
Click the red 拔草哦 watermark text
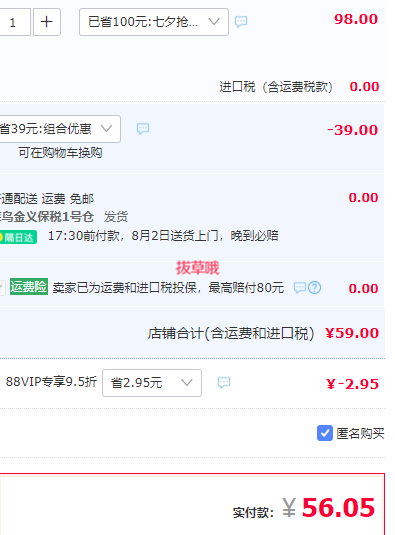pos(198,268)
